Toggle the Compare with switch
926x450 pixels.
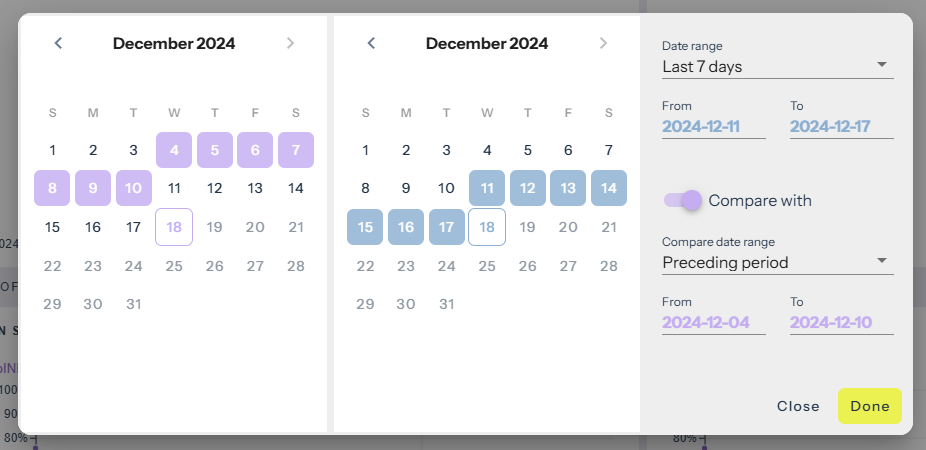683,200
